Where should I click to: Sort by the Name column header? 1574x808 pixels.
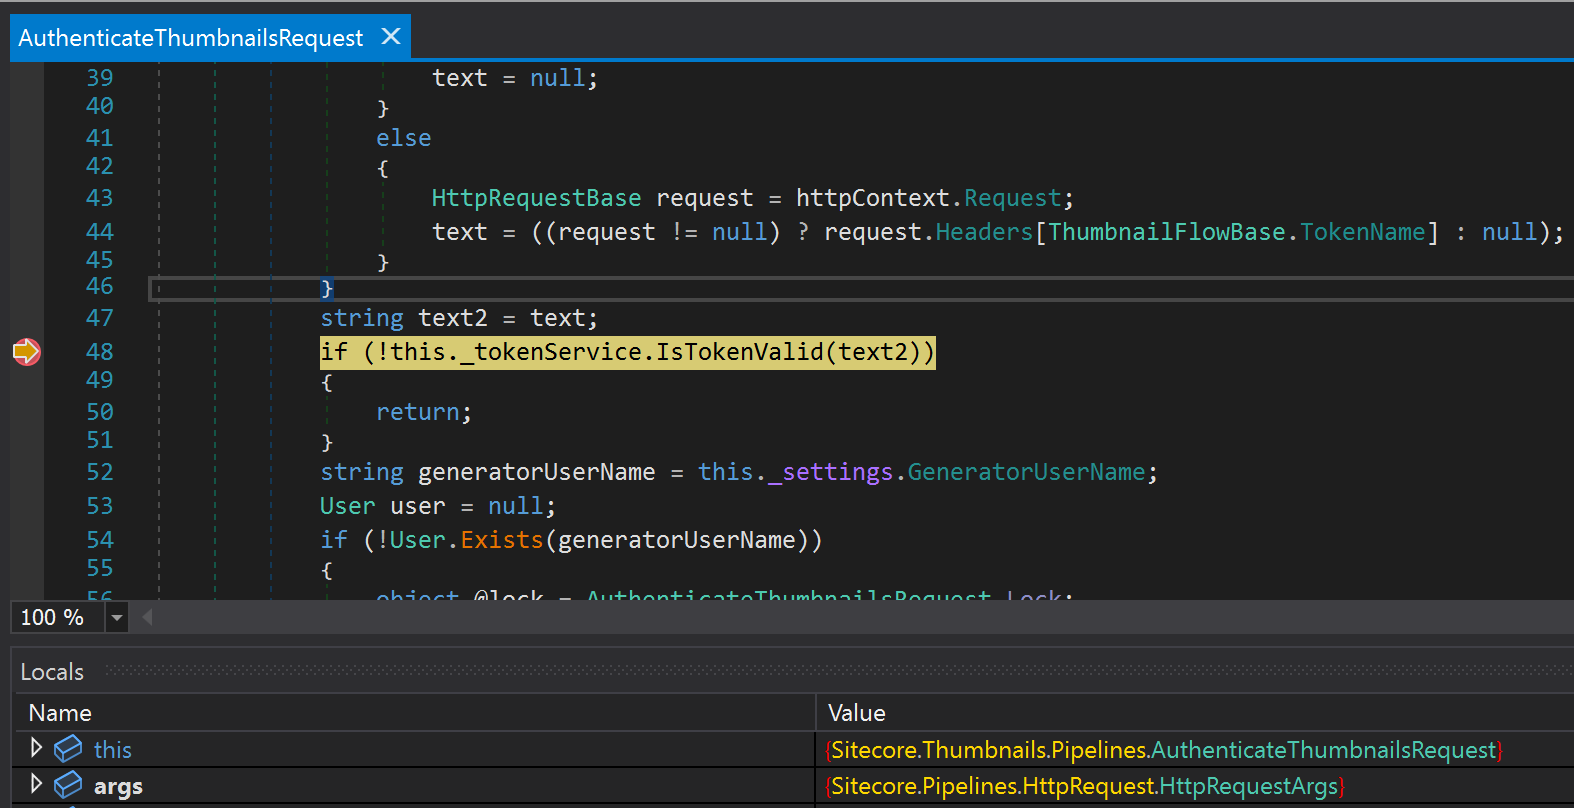pos(60,713)
